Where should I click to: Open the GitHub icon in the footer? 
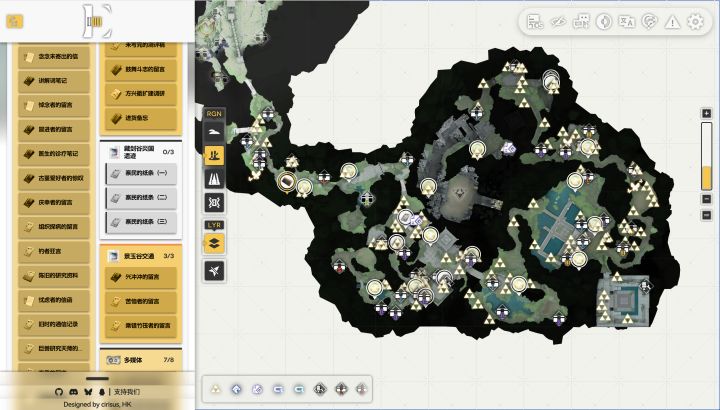(x=59, y=392)
